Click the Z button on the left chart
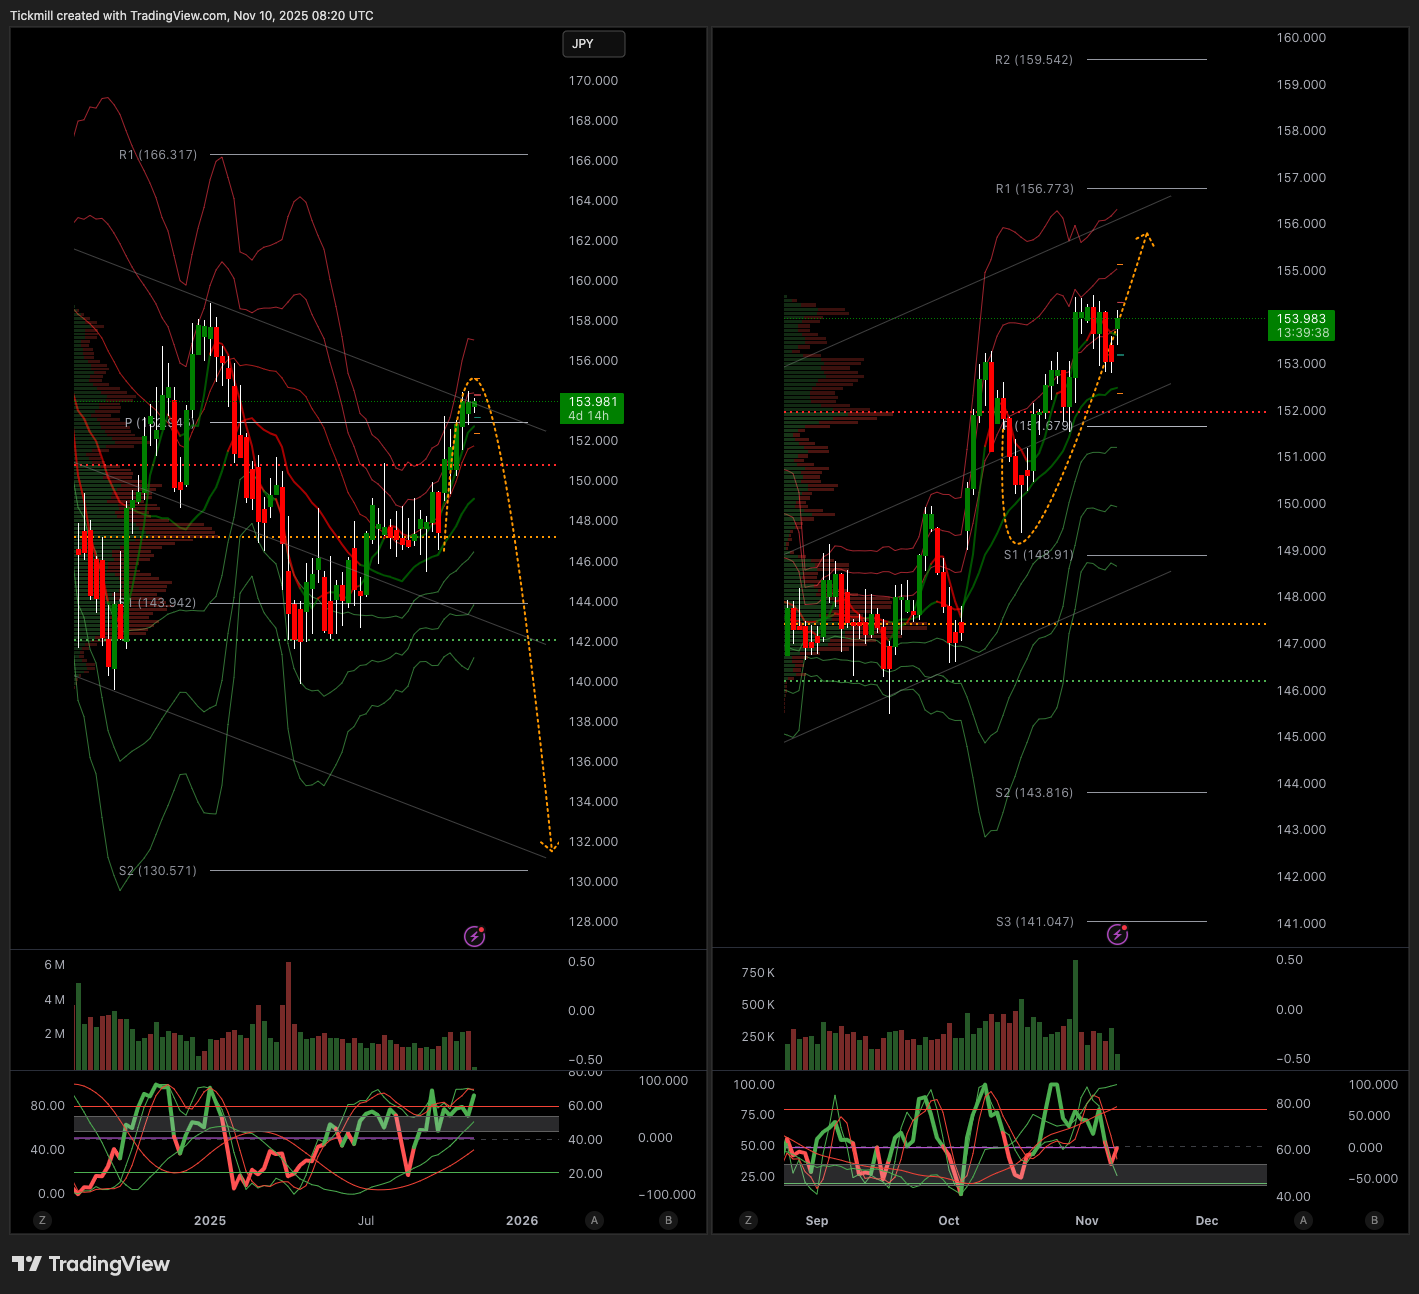Screen dimensions: 1419x1294 [x=42, y=1220]
